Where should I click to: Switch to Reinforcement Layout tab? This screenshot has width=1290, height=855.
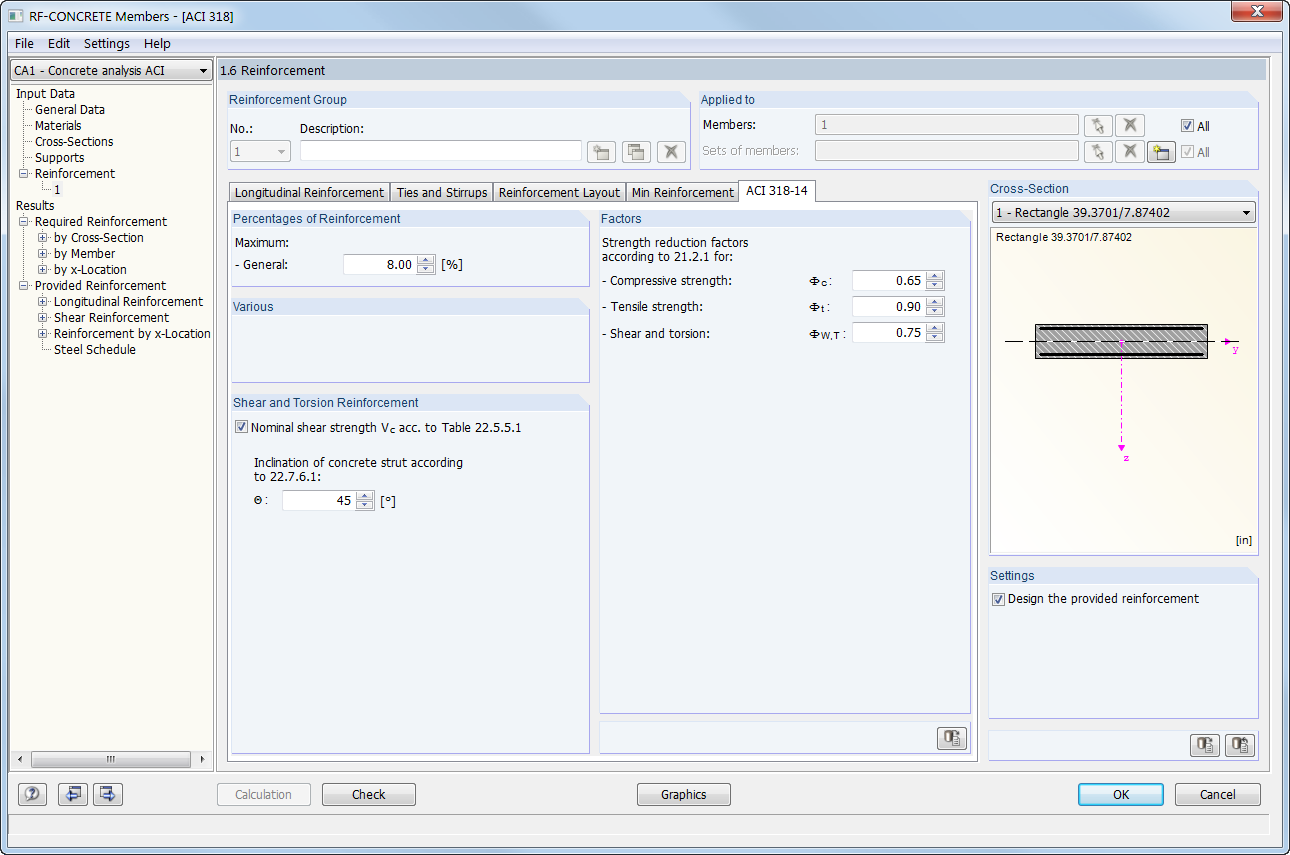pyautogui.click(x=559, y=192)
